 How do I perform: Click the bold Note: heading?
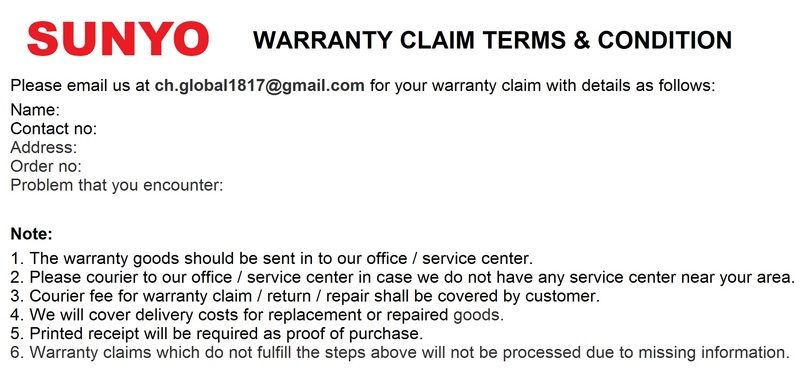[32, 234]
